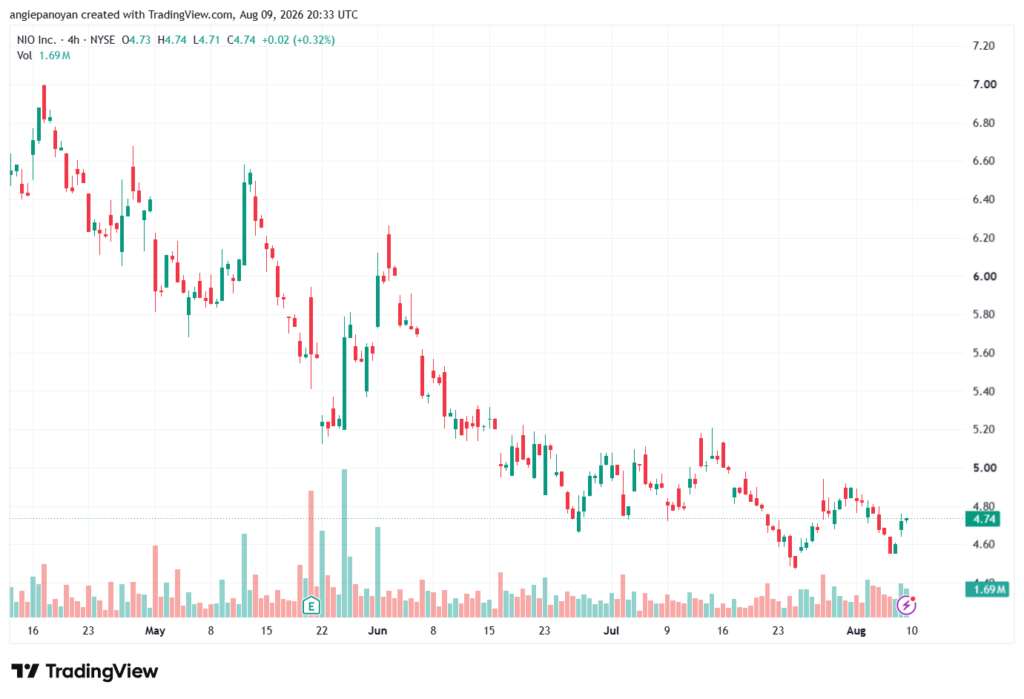Click the 6.00 price scale label
The height and width of the screenshot is (699, 1024).
984,277
